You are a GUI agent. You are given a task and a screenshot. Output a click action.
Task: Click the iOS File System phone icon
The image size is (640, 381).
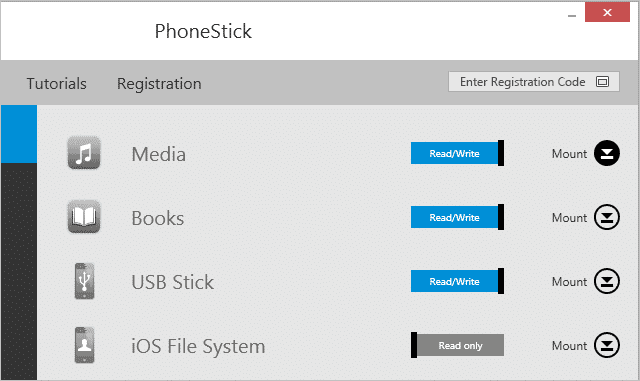84,345
